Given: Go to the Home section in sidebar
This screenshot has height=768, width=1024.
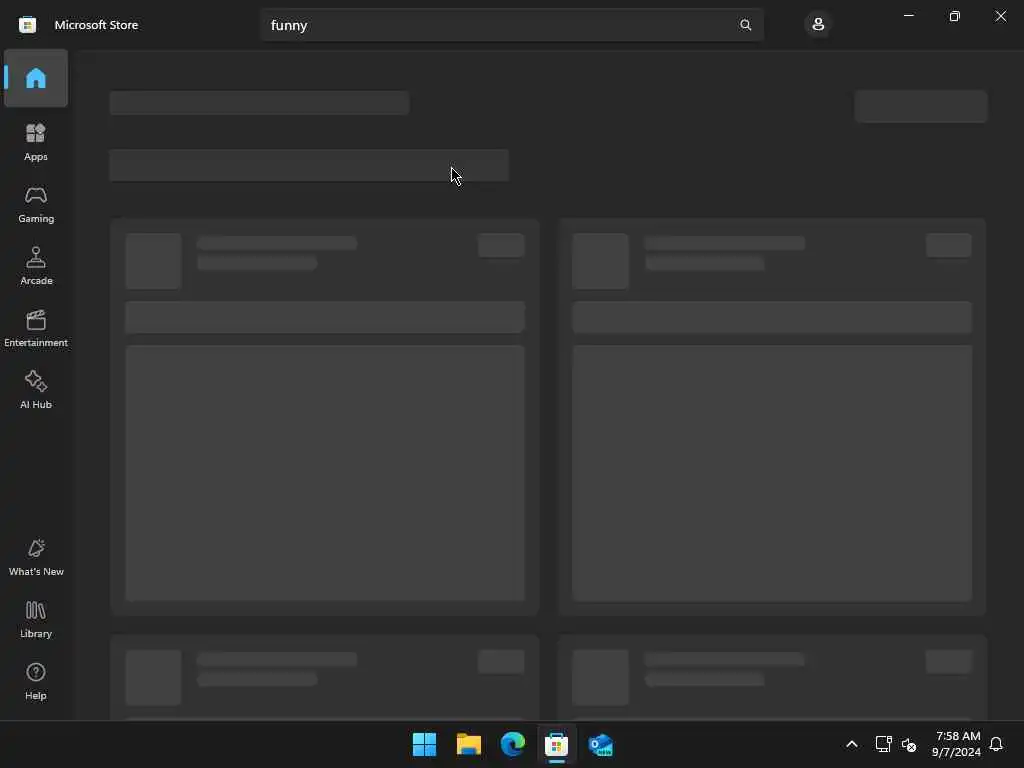Looking at the screenshot, I should [x=36, y=78].
